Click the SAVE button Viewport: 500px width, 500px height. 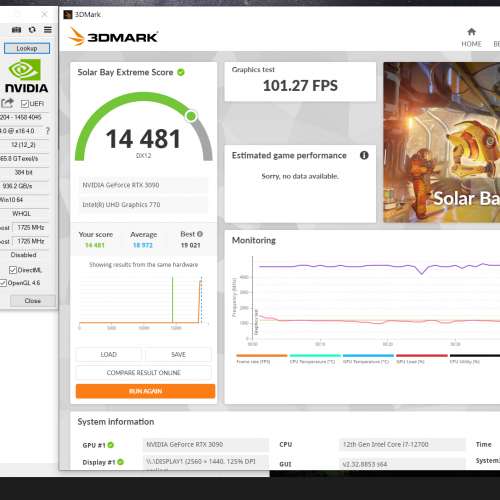[x=178, y=354]
